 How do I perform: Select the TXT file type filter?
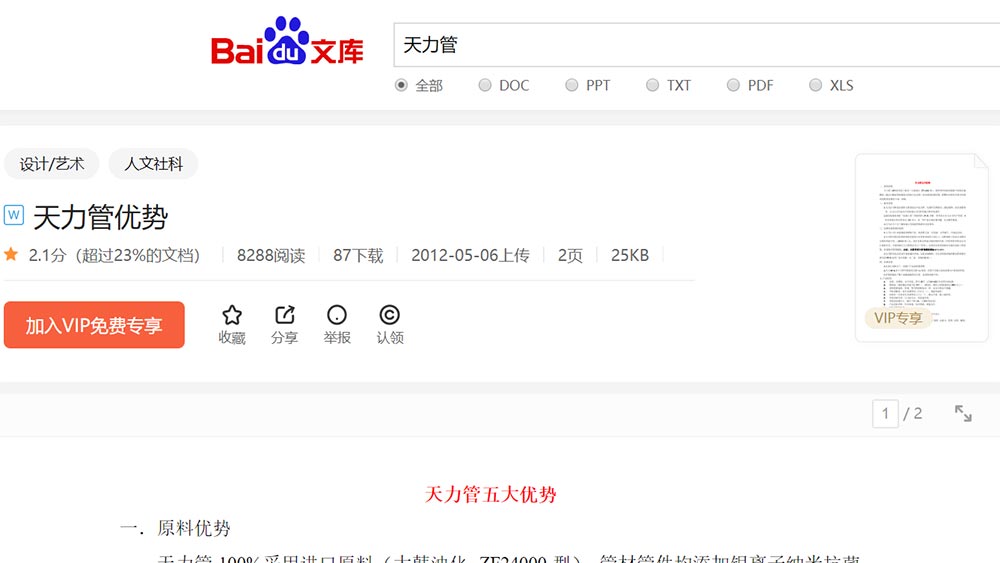tap(652, 85)
